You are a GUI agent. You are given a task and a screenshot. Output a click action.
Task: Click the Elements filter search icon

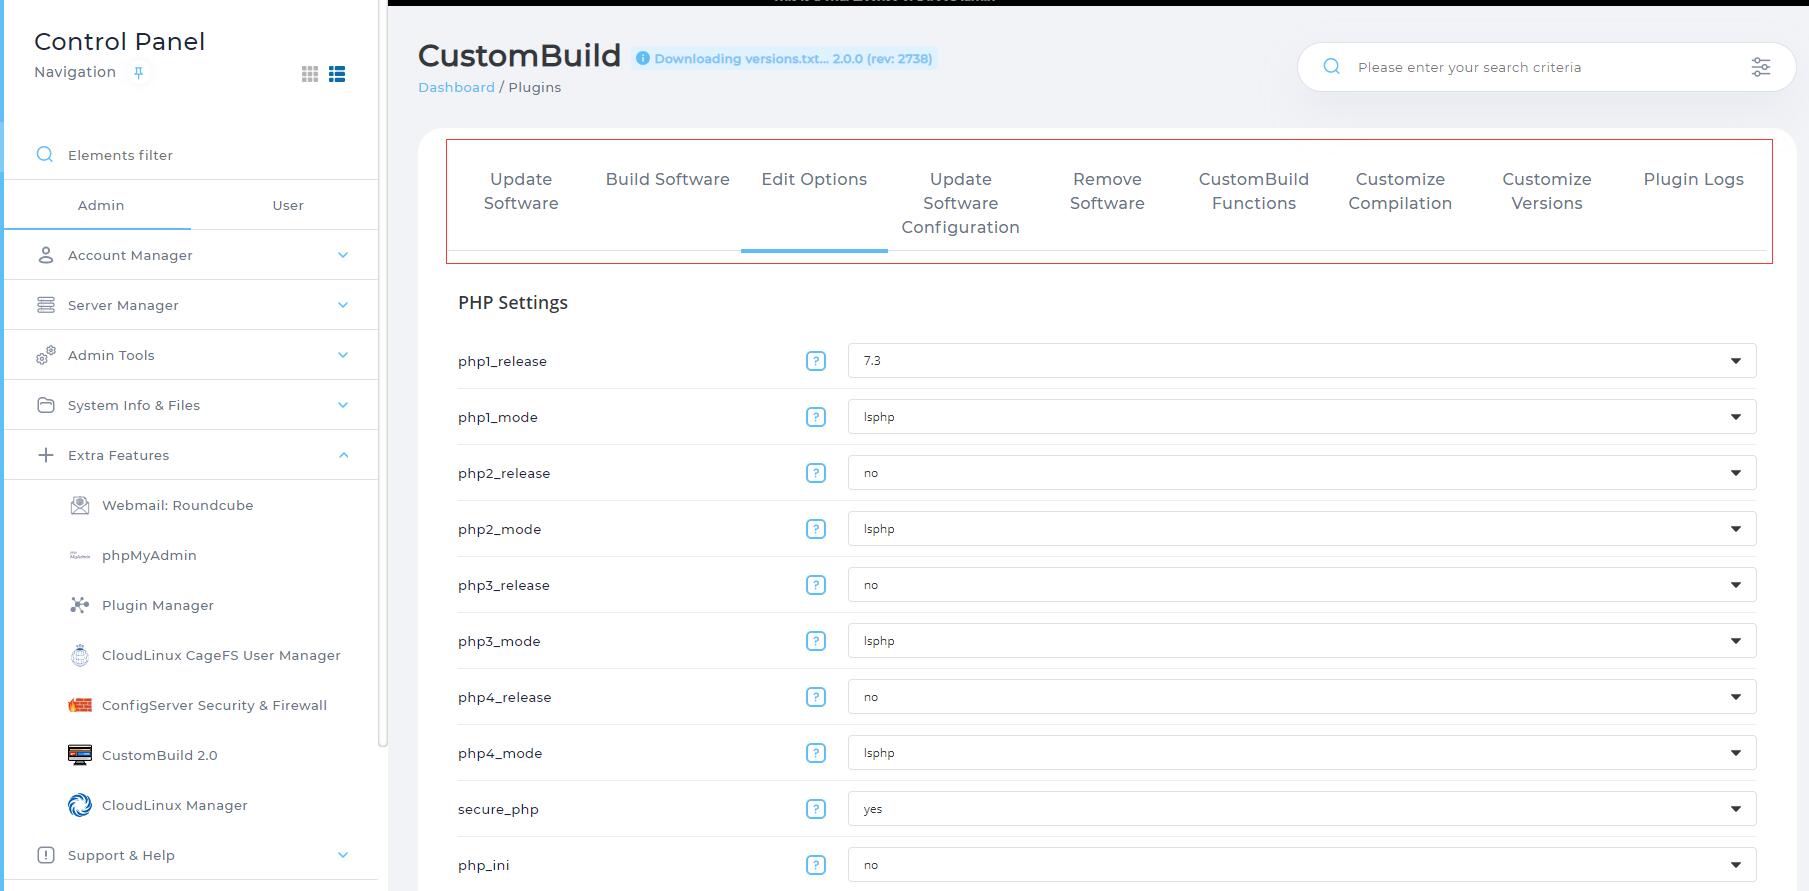(x=45, y=154)
